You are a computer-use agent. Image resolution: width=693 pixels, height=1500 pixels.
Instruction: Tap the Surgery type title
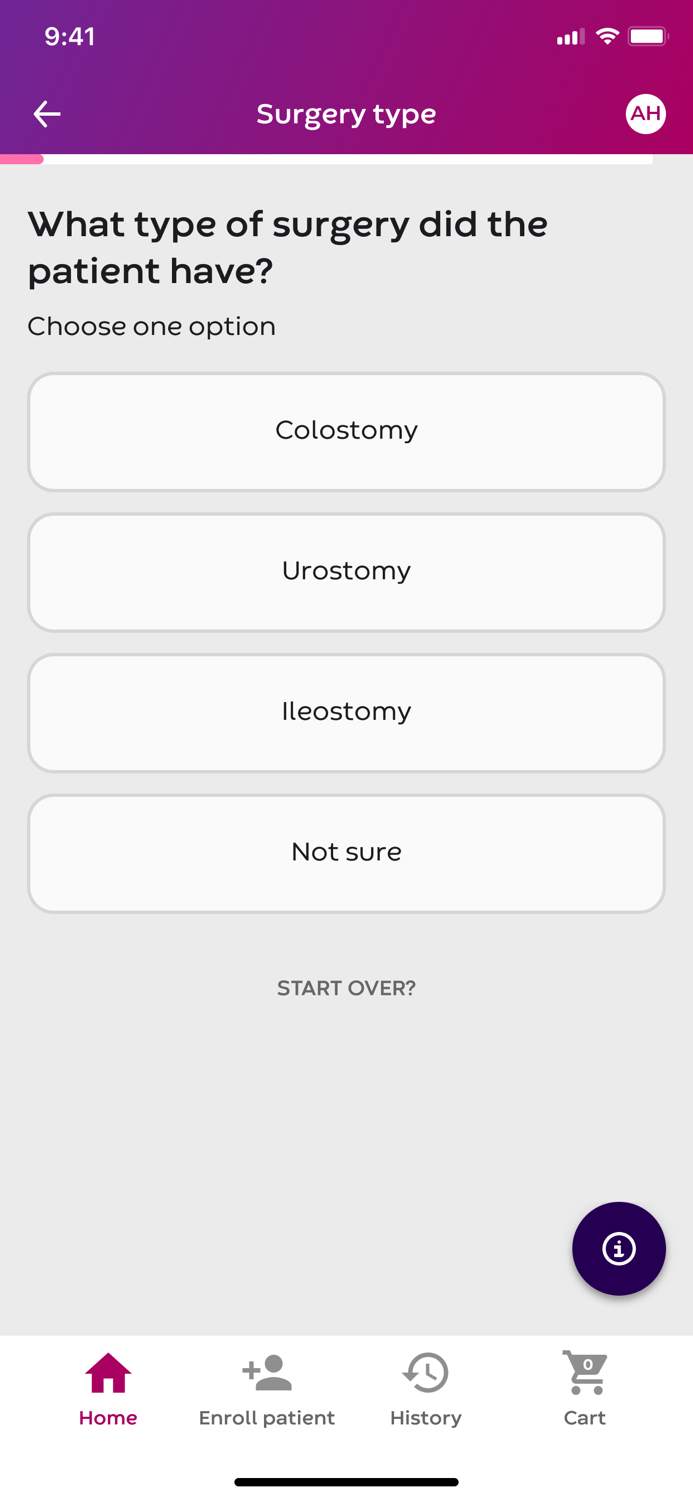point(346,114)
